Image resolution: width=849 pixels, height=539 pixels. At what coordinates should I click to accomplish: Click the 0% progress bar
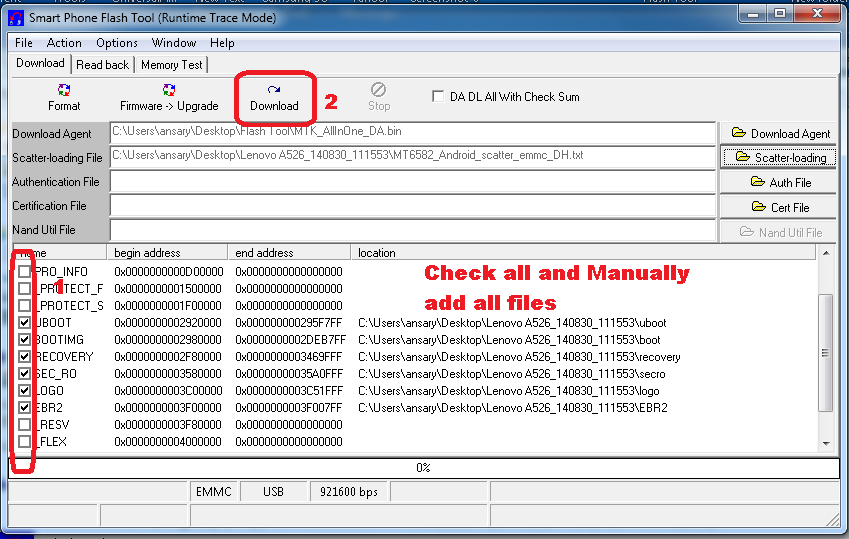[x=424, y=467]
